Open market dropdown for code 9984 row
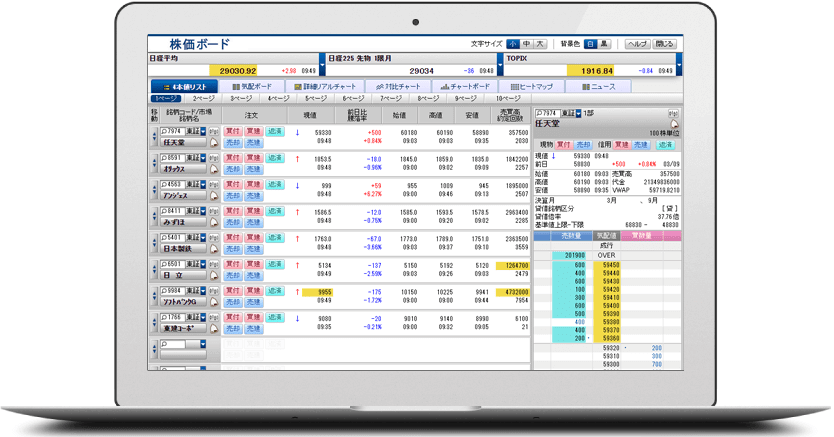Screen dimensions: 834x437 tap(203, 291)
